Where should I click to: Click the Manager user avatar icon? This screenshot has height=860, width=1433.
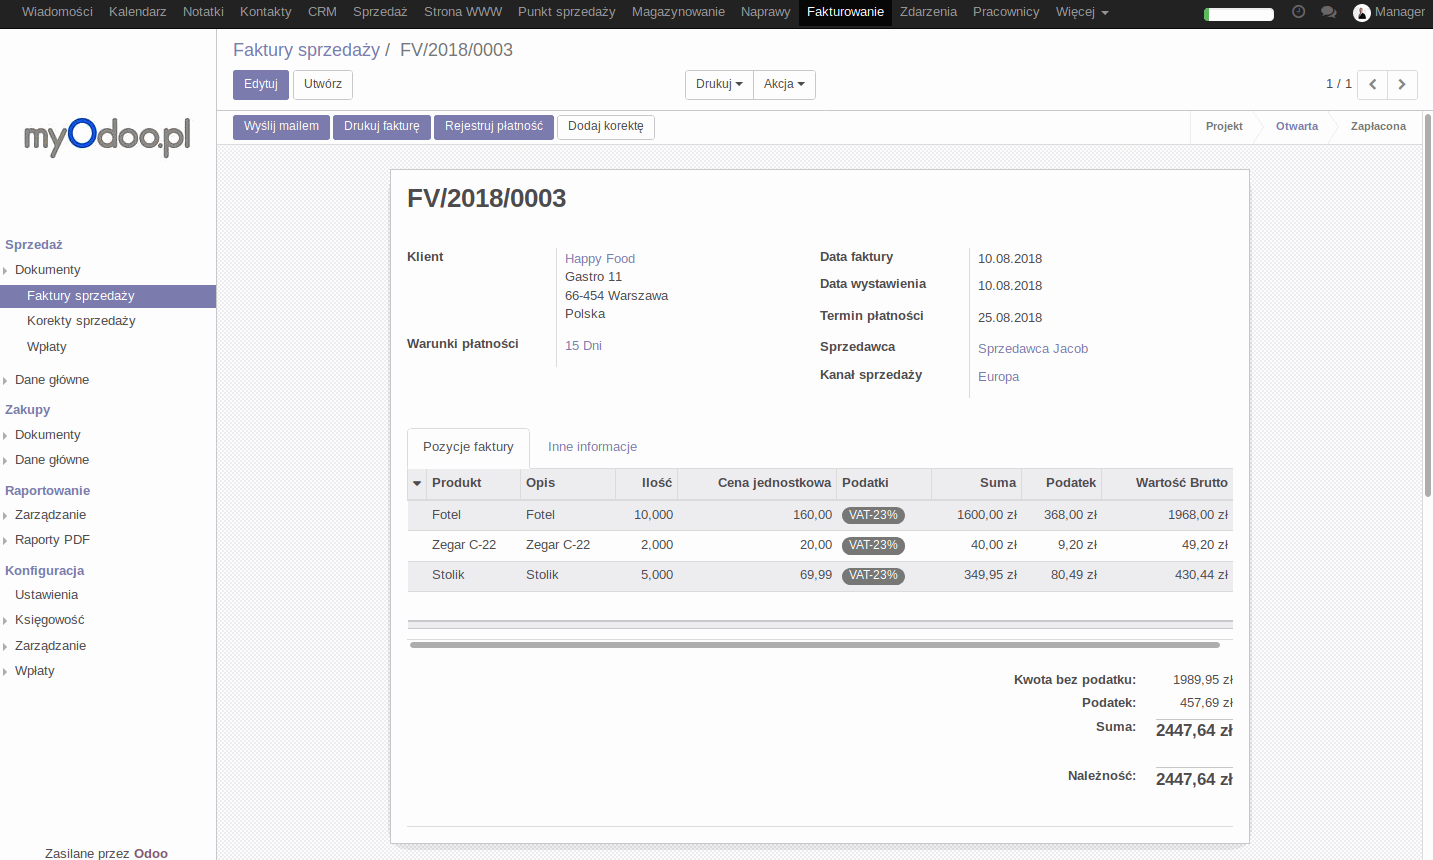pyautogui.click(x=1361, y=12)
